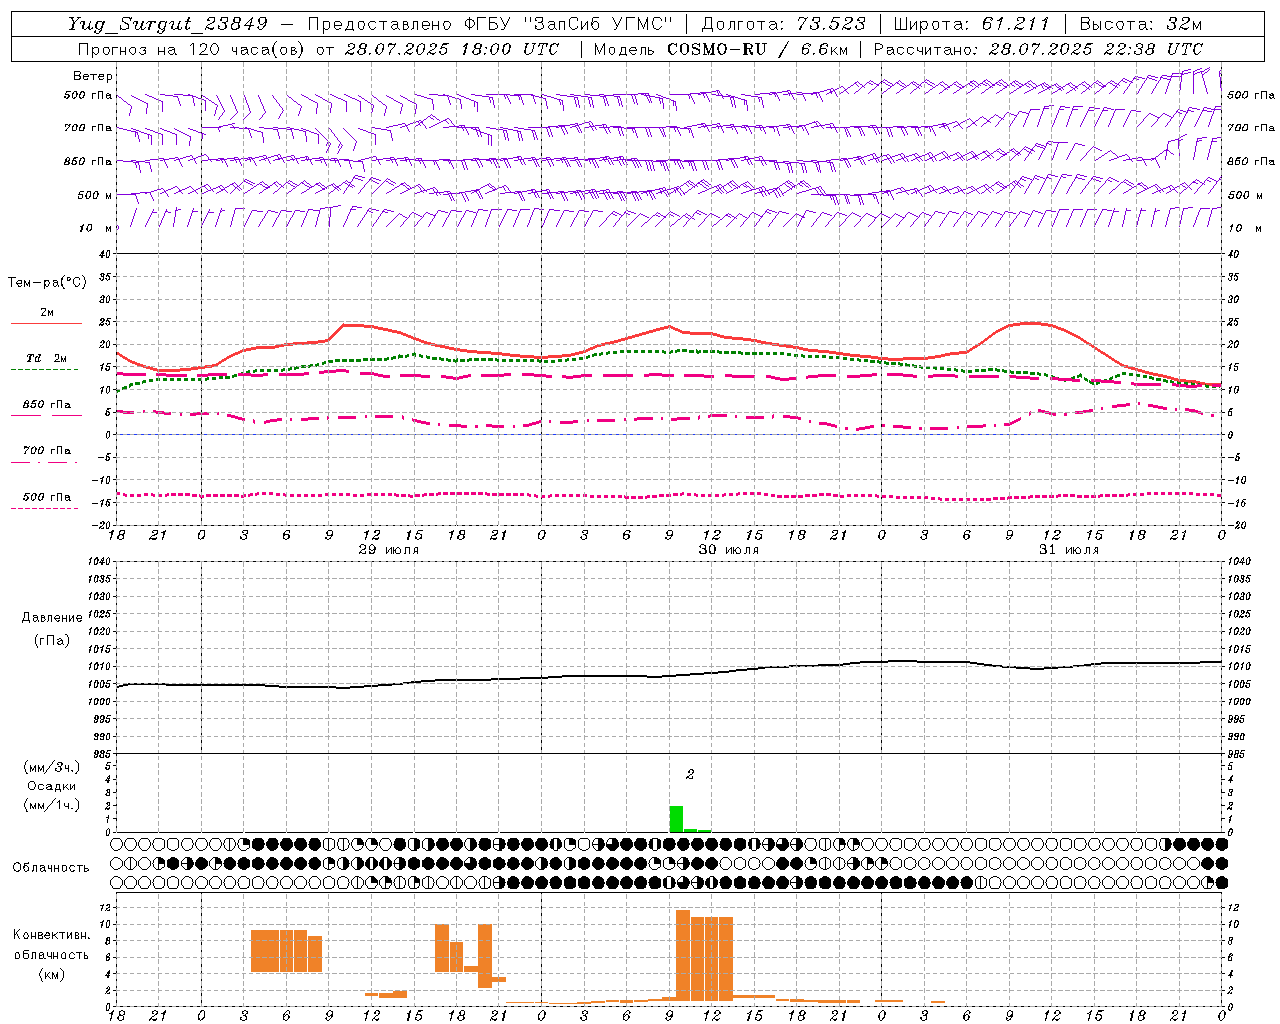Click the precipitation amount 2 above green bar

[x=690, y=774]
